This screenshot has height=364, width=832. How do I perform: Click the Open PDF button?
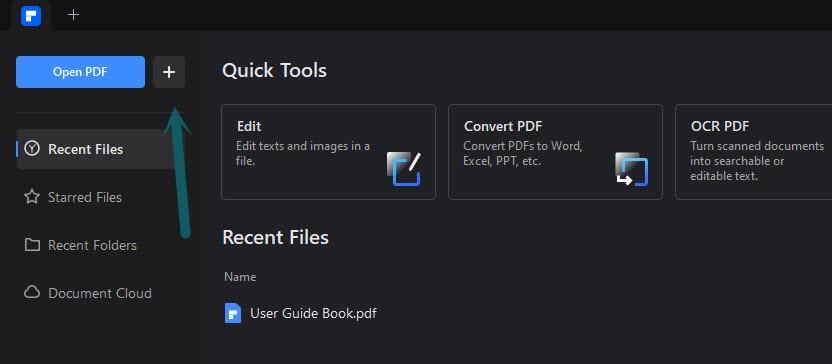click(x=80, y=72)
